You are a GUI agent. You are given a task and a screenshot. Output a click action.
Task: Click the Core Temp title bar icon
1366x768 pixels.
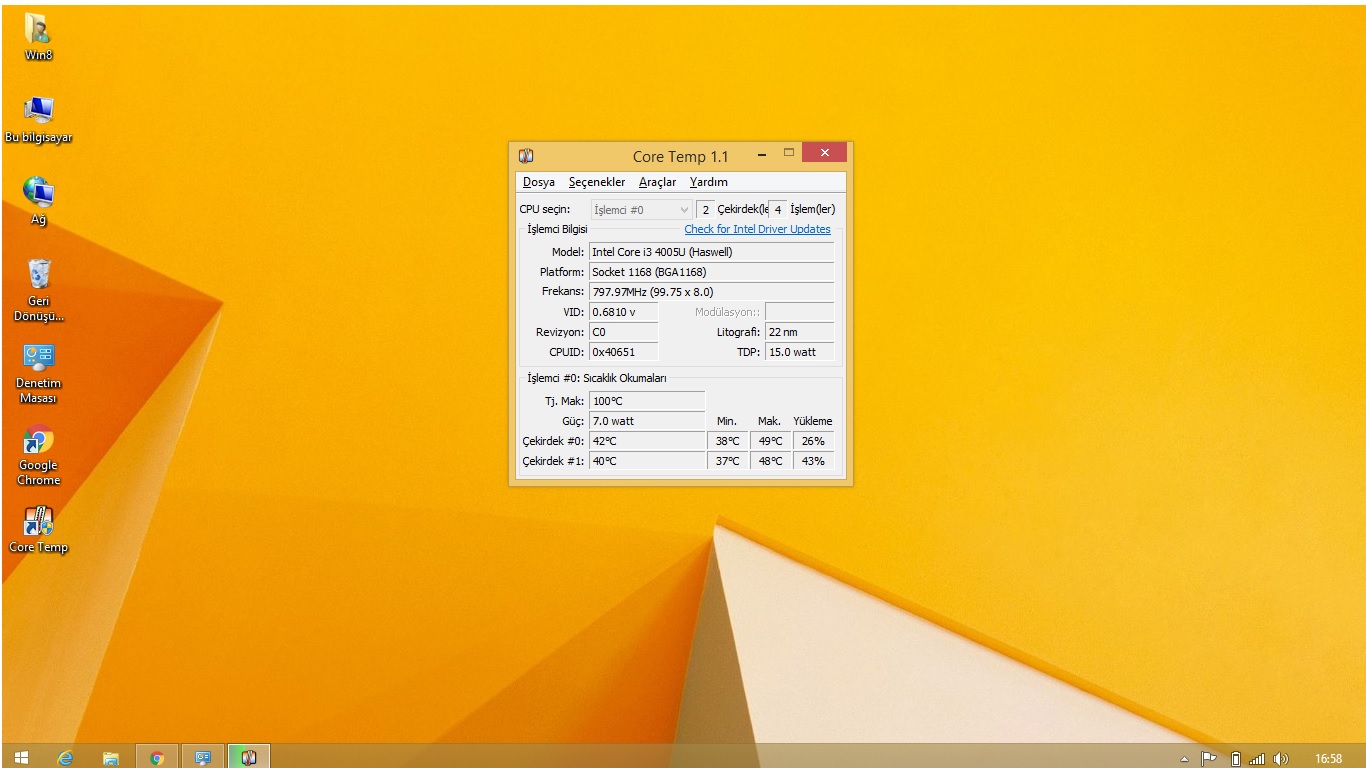[526, 156]
